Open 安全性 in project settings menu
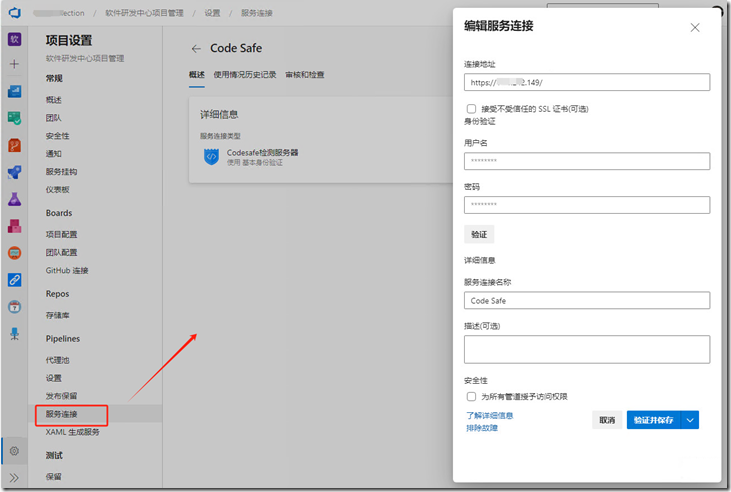 tap(57, 136)
